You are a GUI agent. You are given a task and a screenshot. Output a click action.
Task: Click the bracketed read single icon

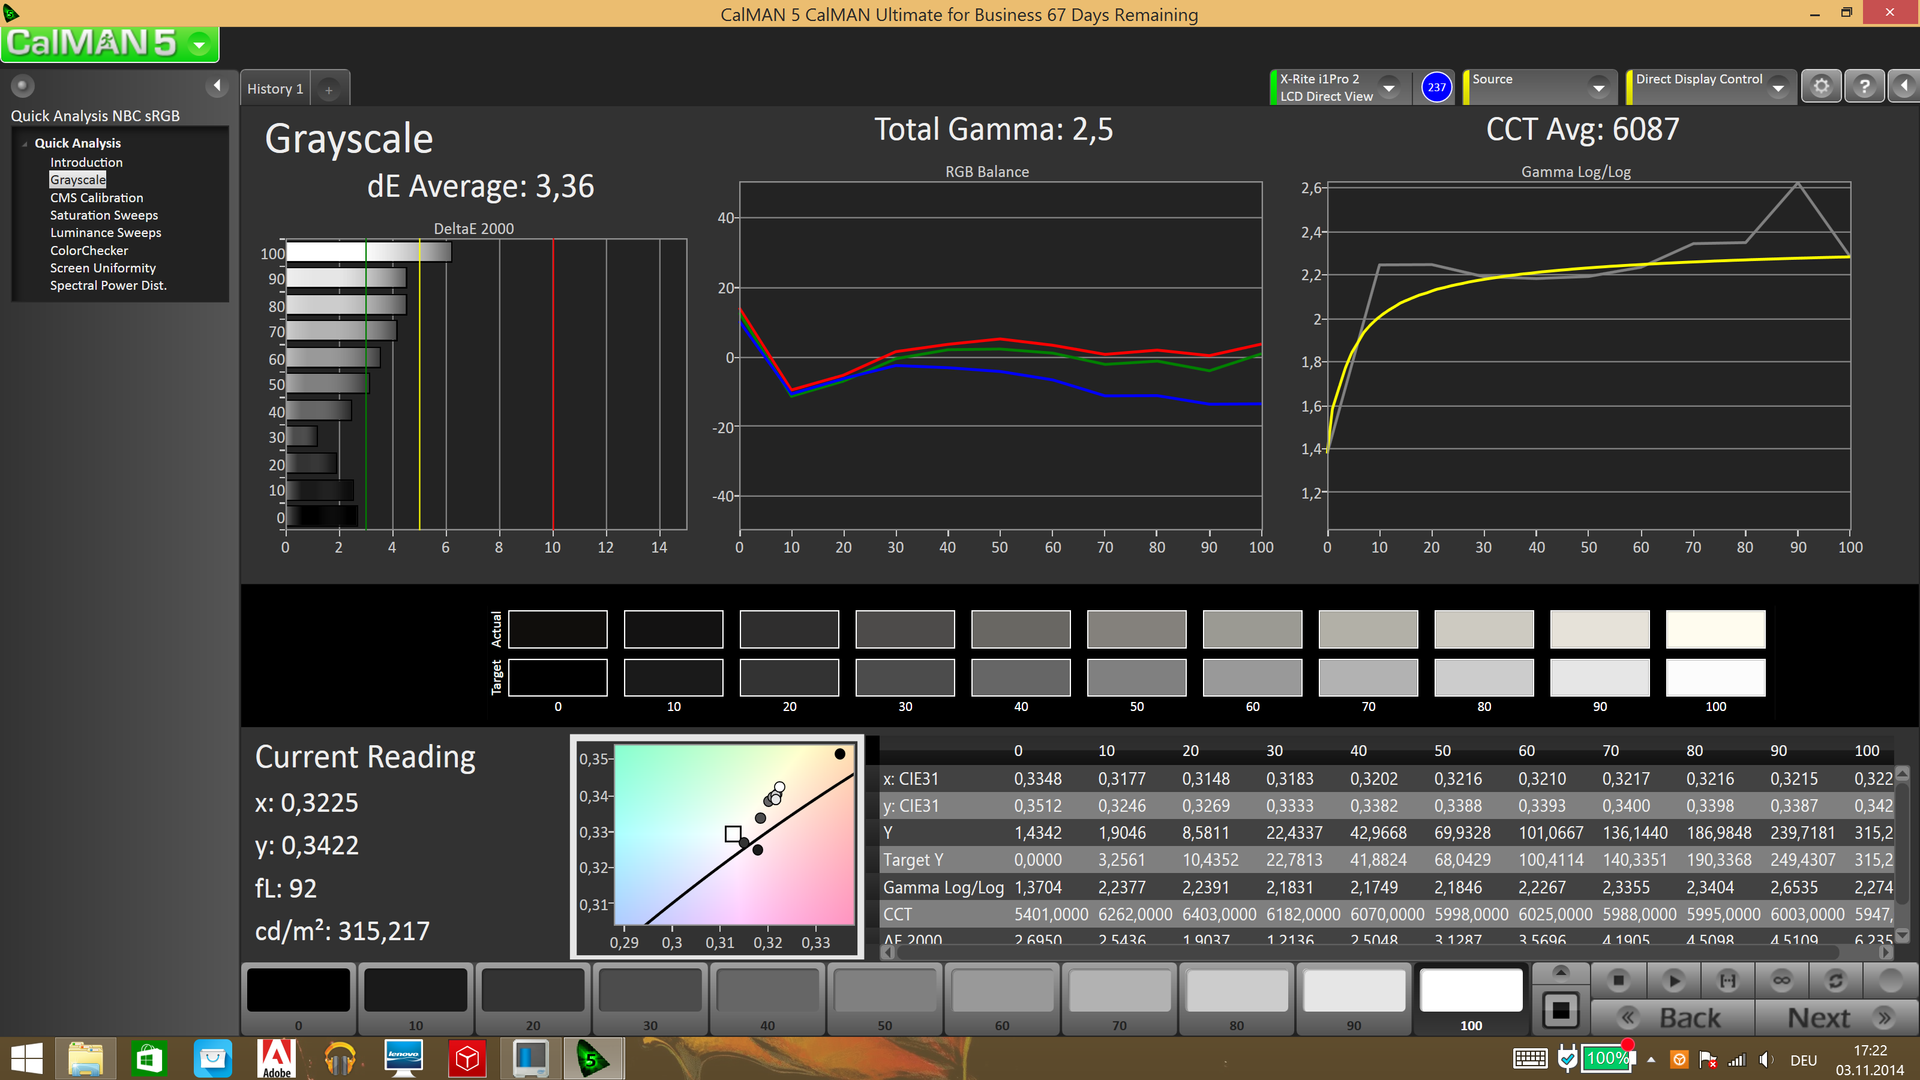click(x=1727, y=981)
